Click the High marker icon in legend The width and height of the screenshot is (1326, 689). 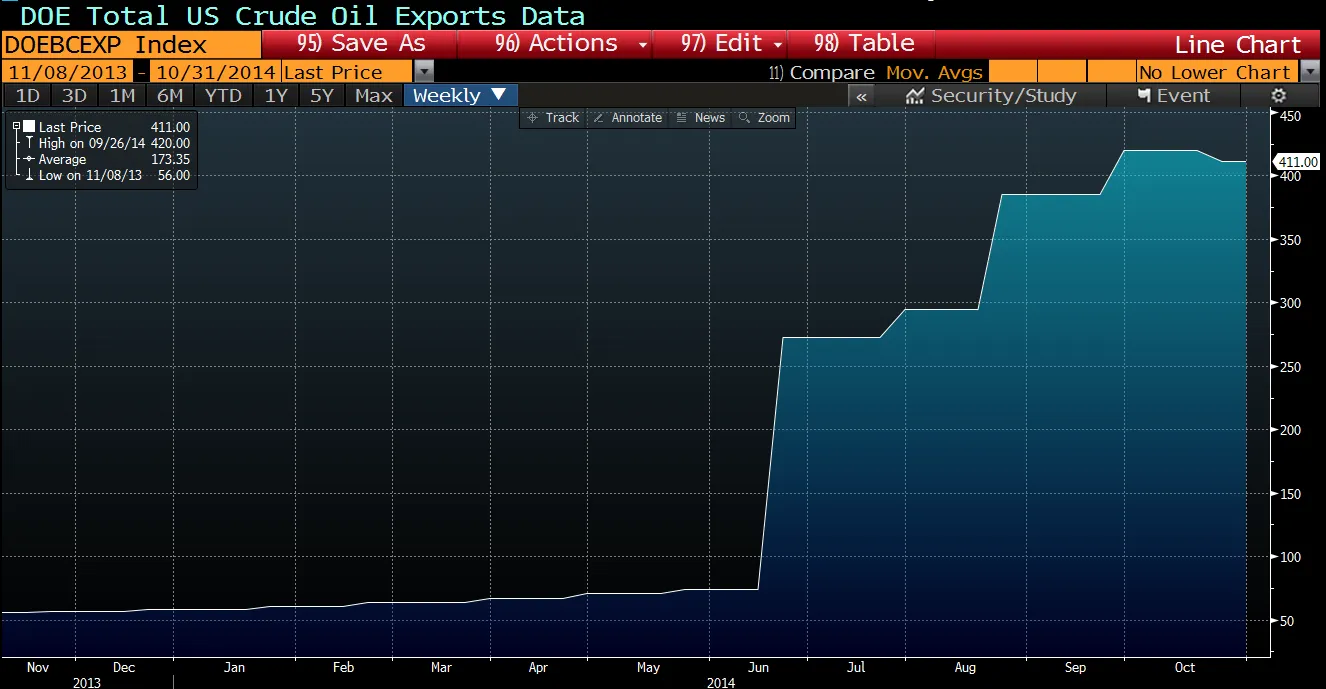pos(29,143)
